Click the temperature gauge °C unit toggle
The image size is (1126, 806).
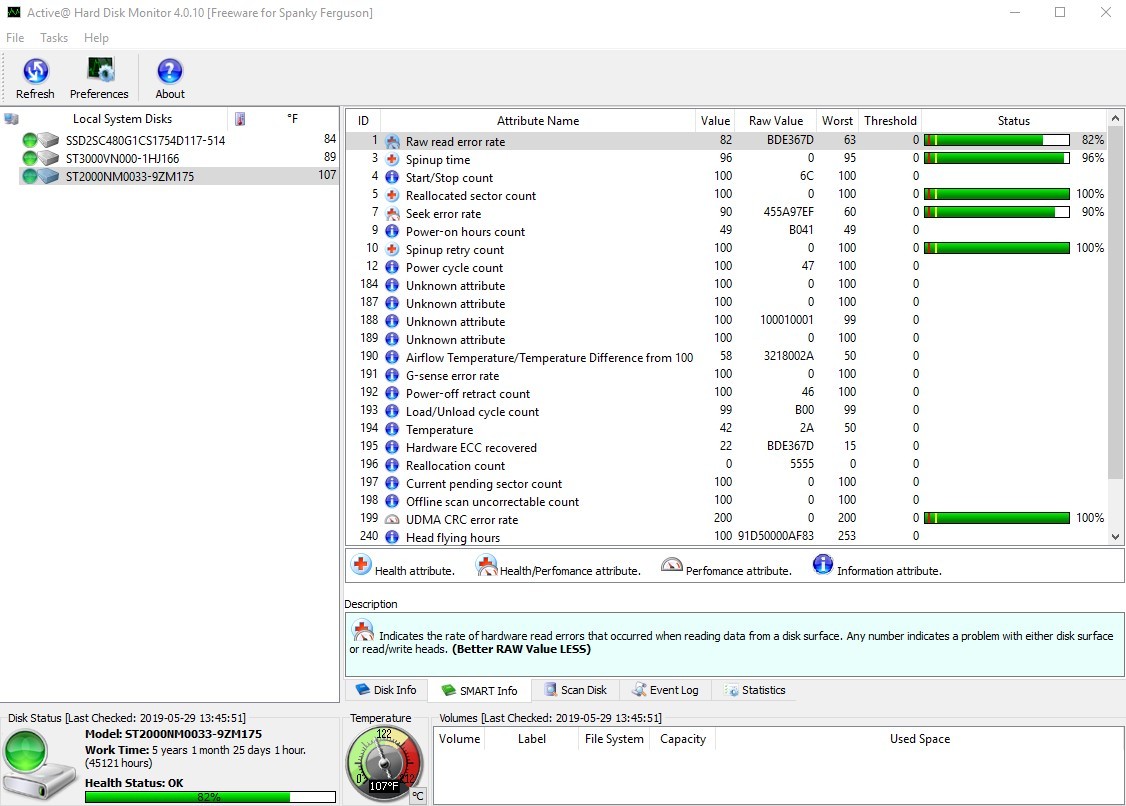417,795
